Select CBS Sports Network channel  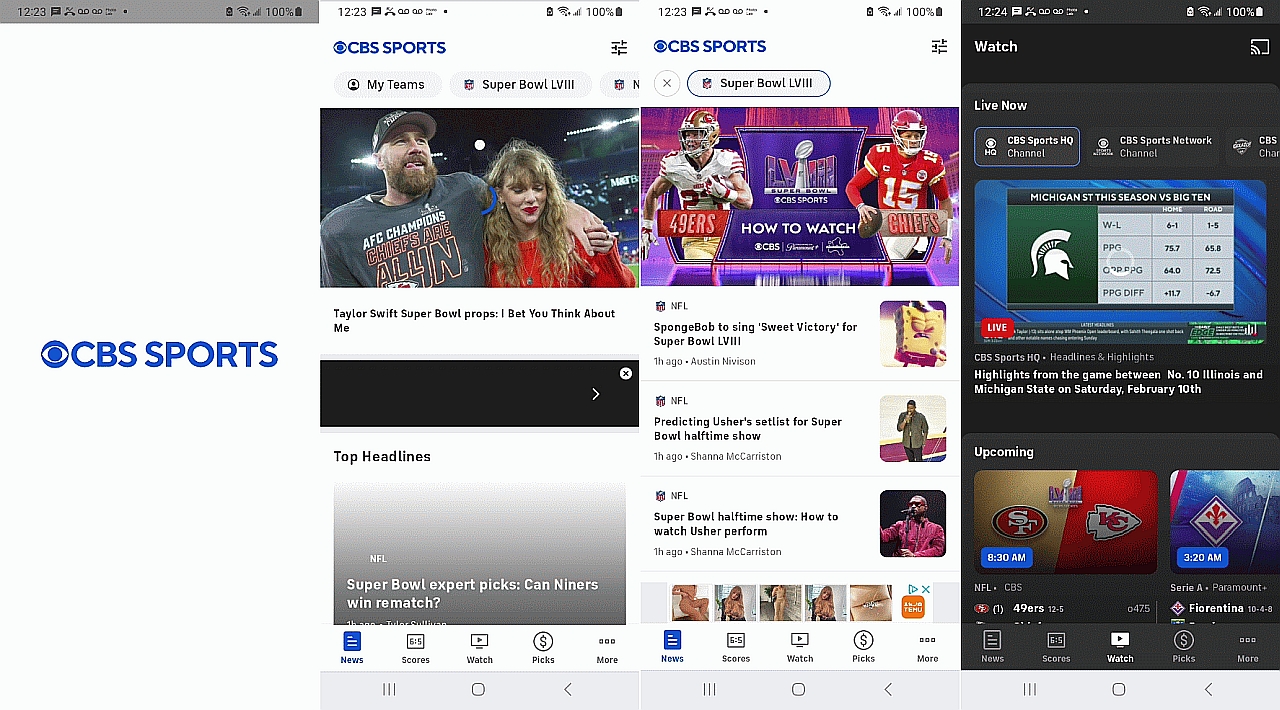1153,146
